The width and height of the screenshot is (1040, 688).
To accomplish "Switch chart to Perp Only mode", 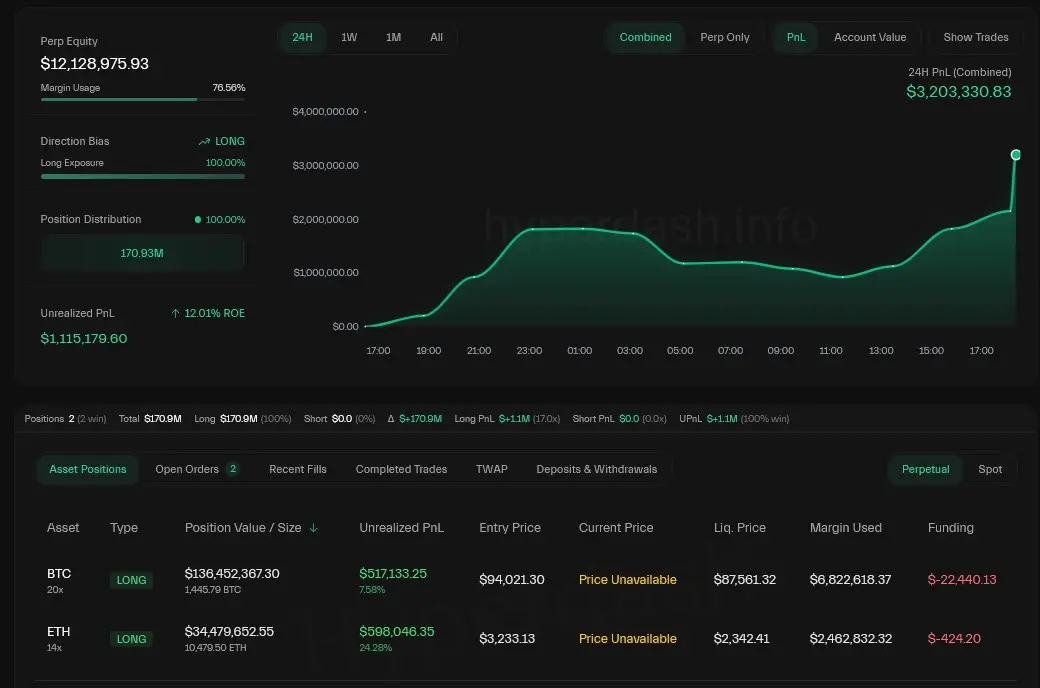I will tap(724, 38).
